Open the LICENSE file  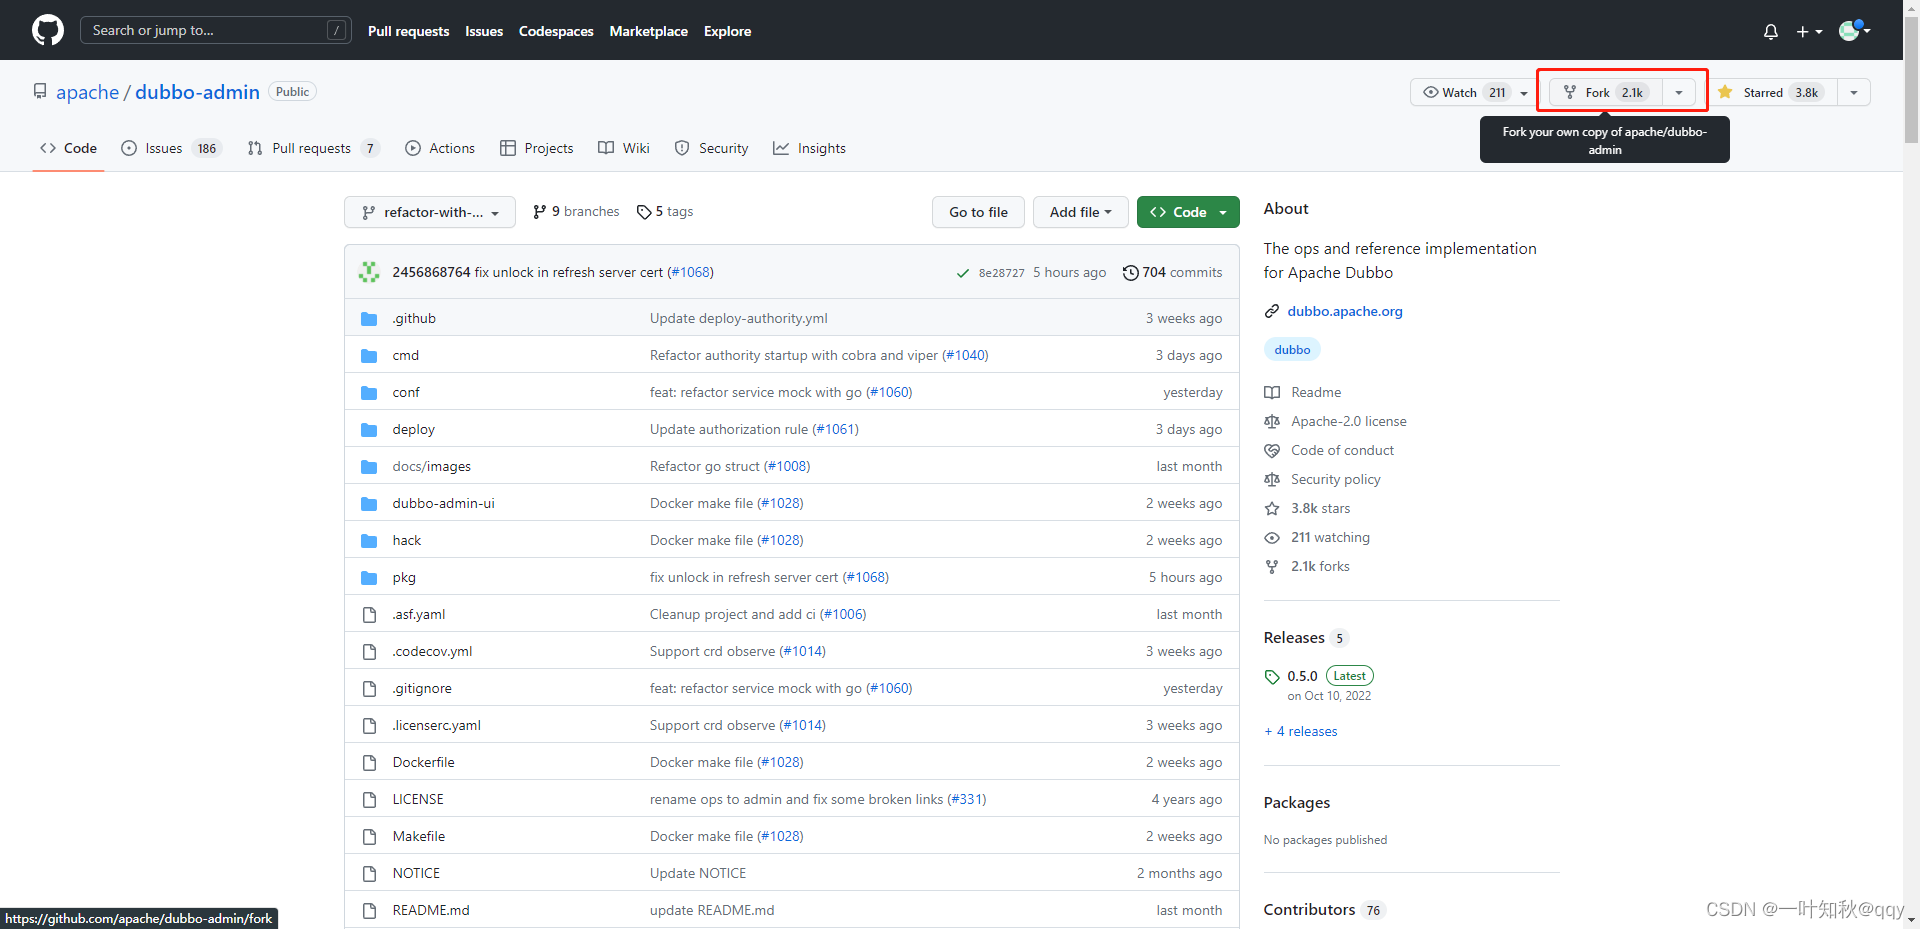[x=418, y=799]
